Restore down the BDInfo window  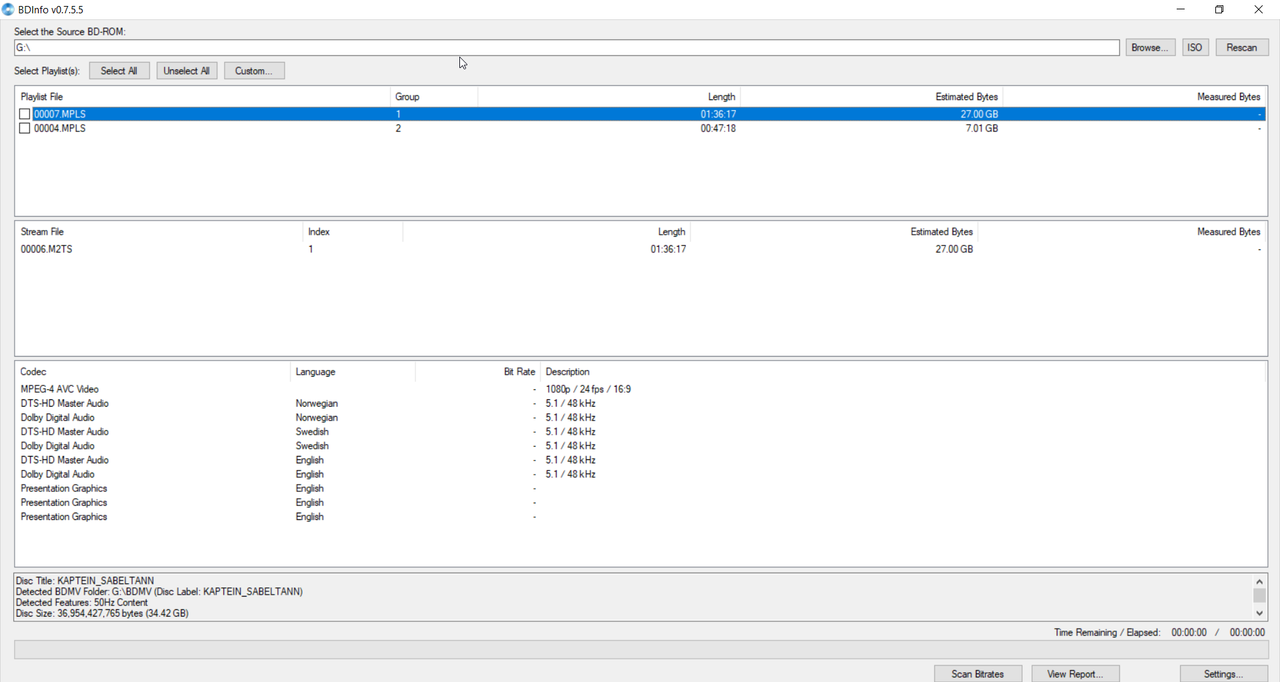coord(1219,9)
